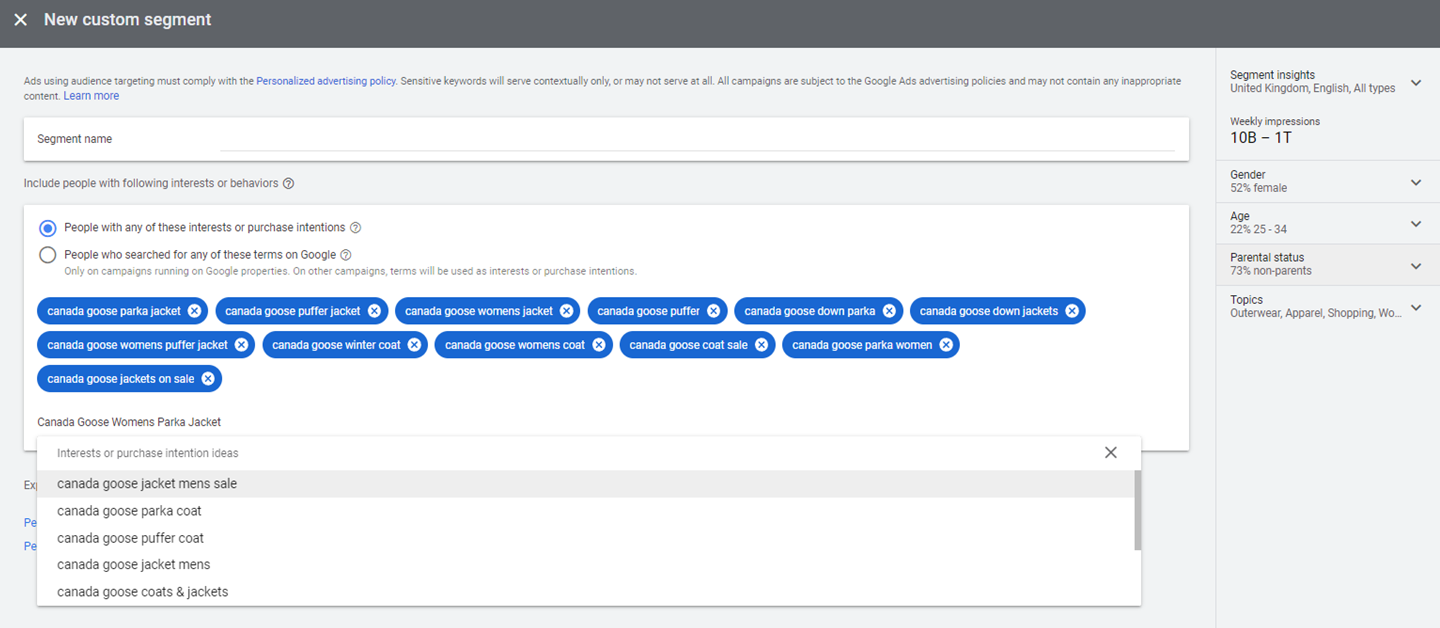1440x628 pixels.
Task: Remove 'canada goose womens puffer jacket' chip
Action: tap(241, 345)
